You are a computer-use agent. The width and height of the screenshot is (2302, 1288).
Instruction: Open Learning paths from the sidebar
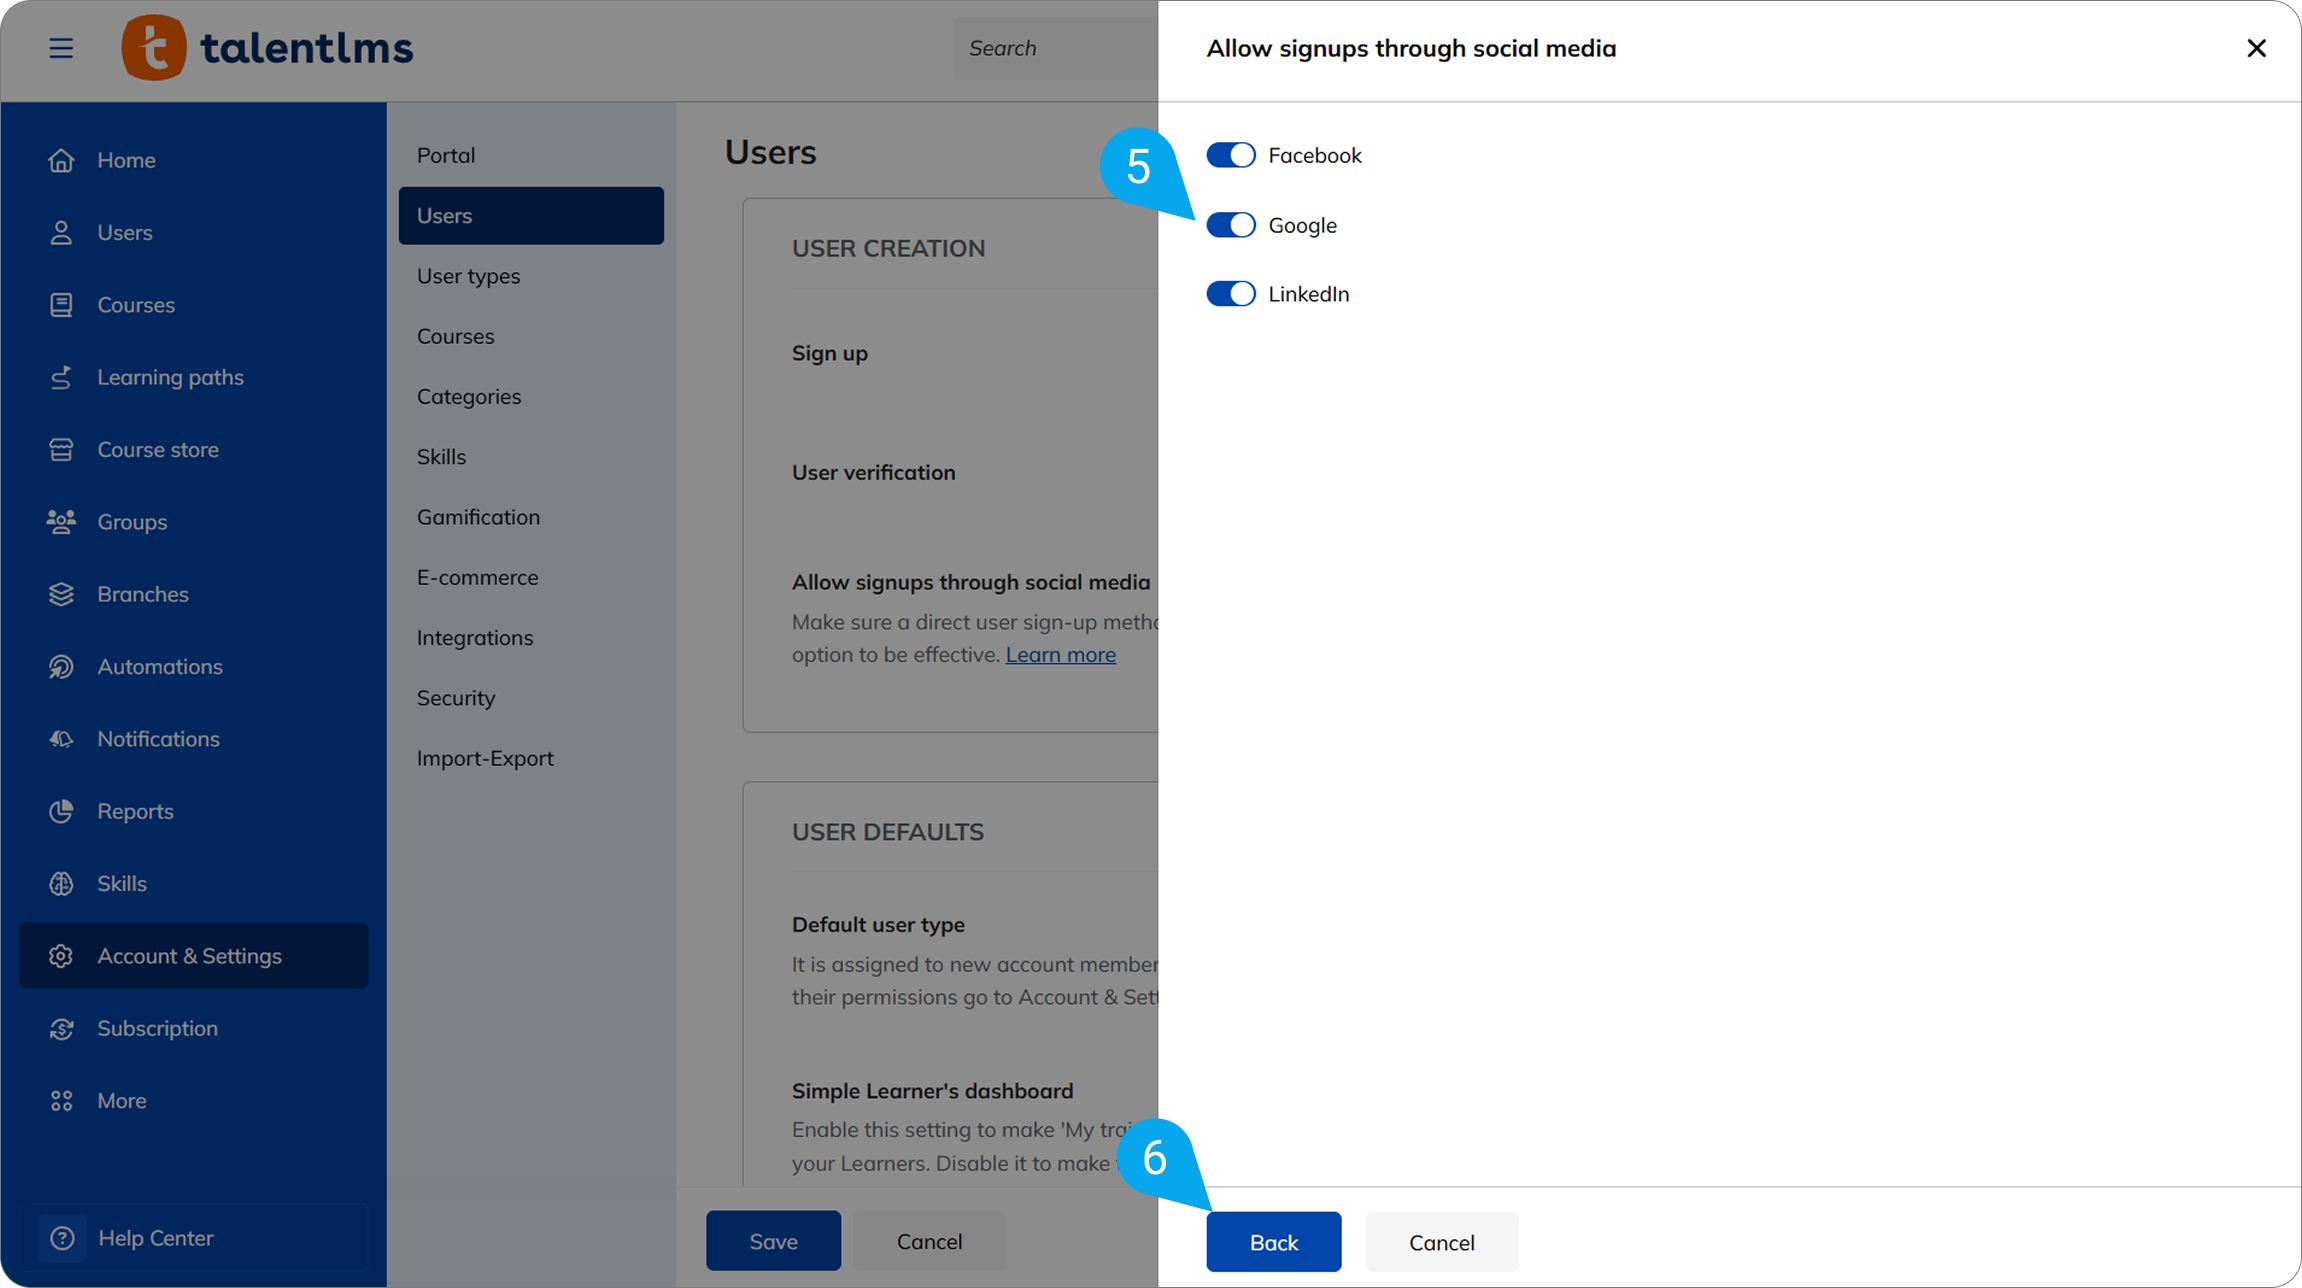point(194,377)
